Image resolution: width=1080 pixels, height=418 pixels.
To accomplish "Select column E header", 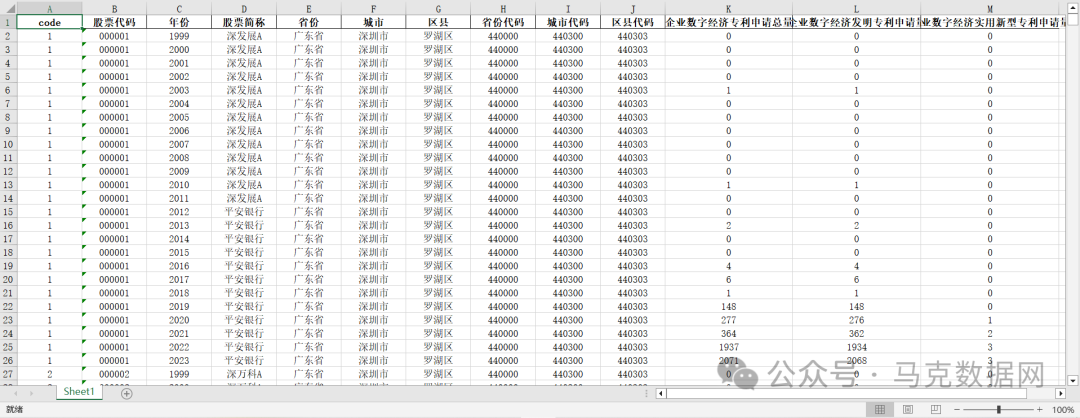I will coord(309,9).
